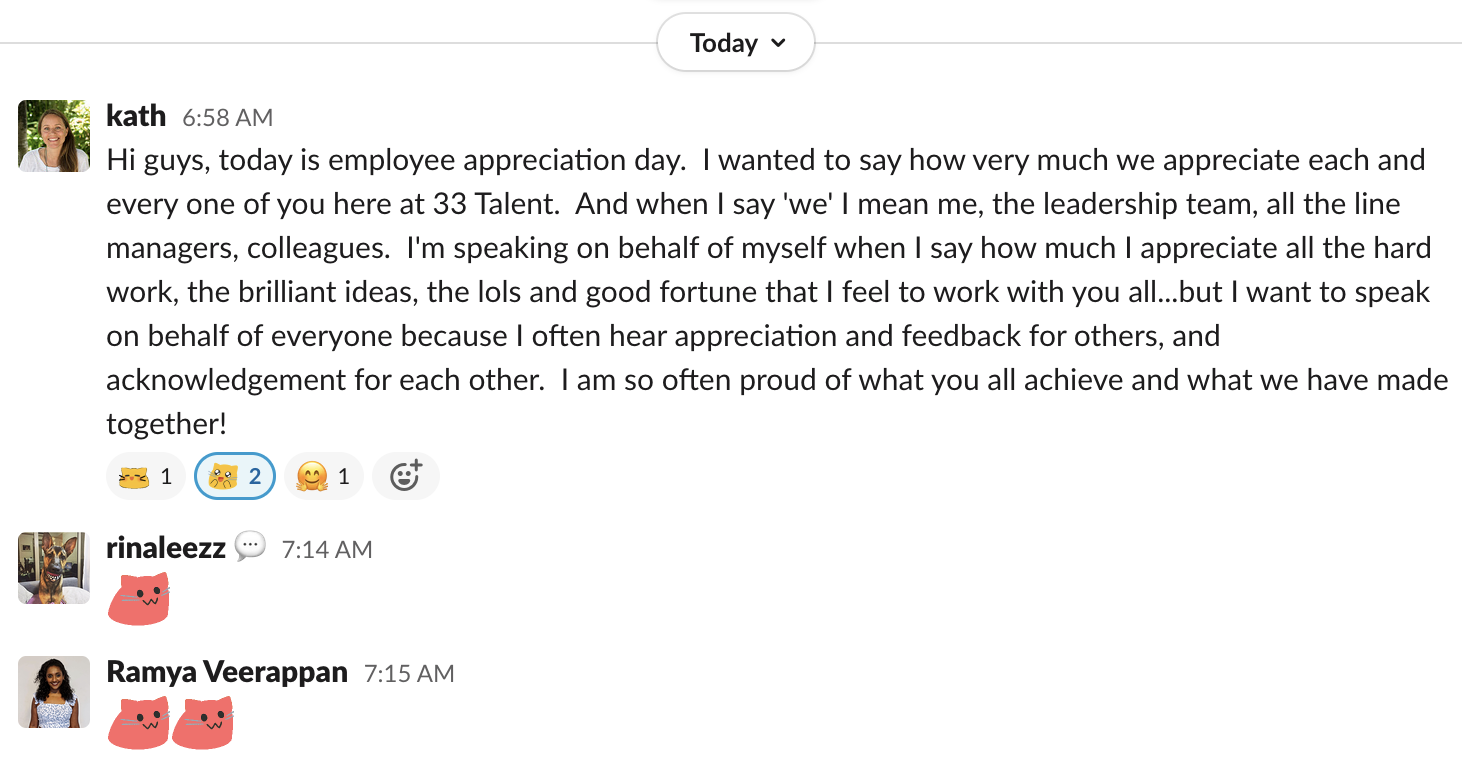Open Ramya Veerappan's avatar photo
Viewport: 1462px width, 766px height.
54,692
